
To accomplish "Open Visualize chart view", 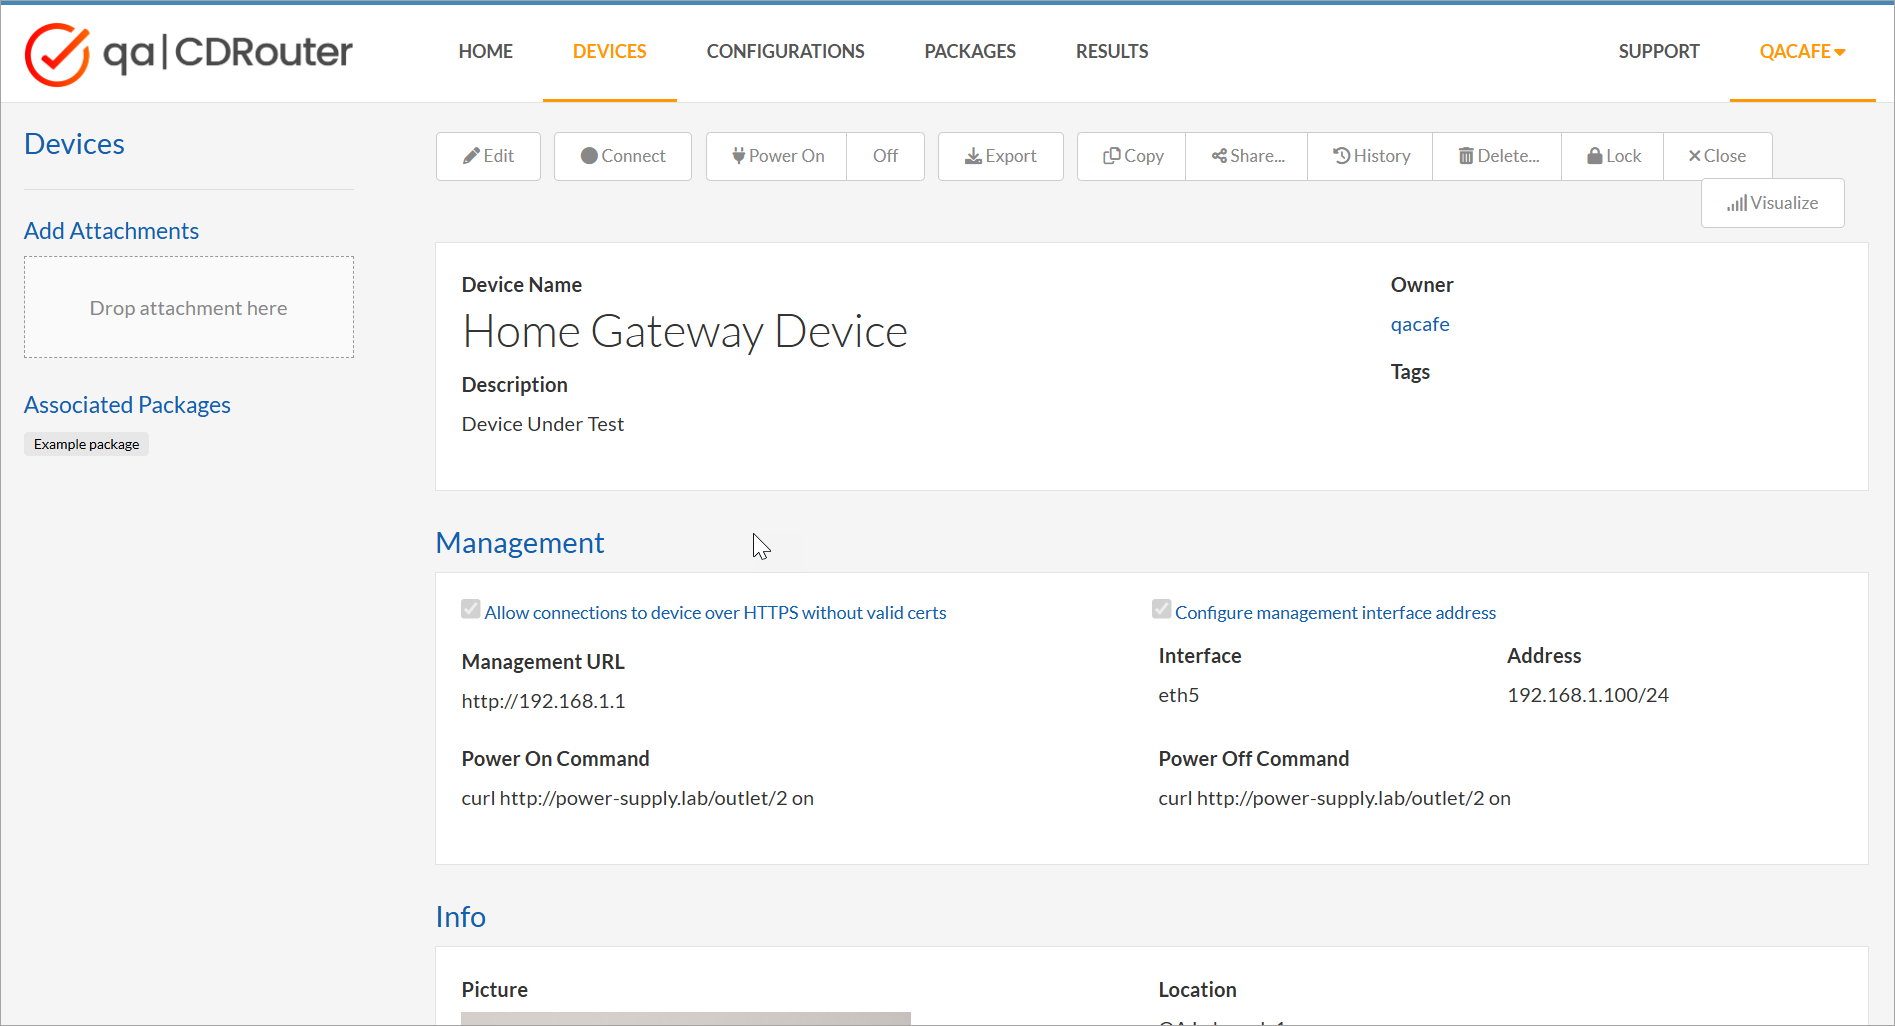I will 1772,203.
